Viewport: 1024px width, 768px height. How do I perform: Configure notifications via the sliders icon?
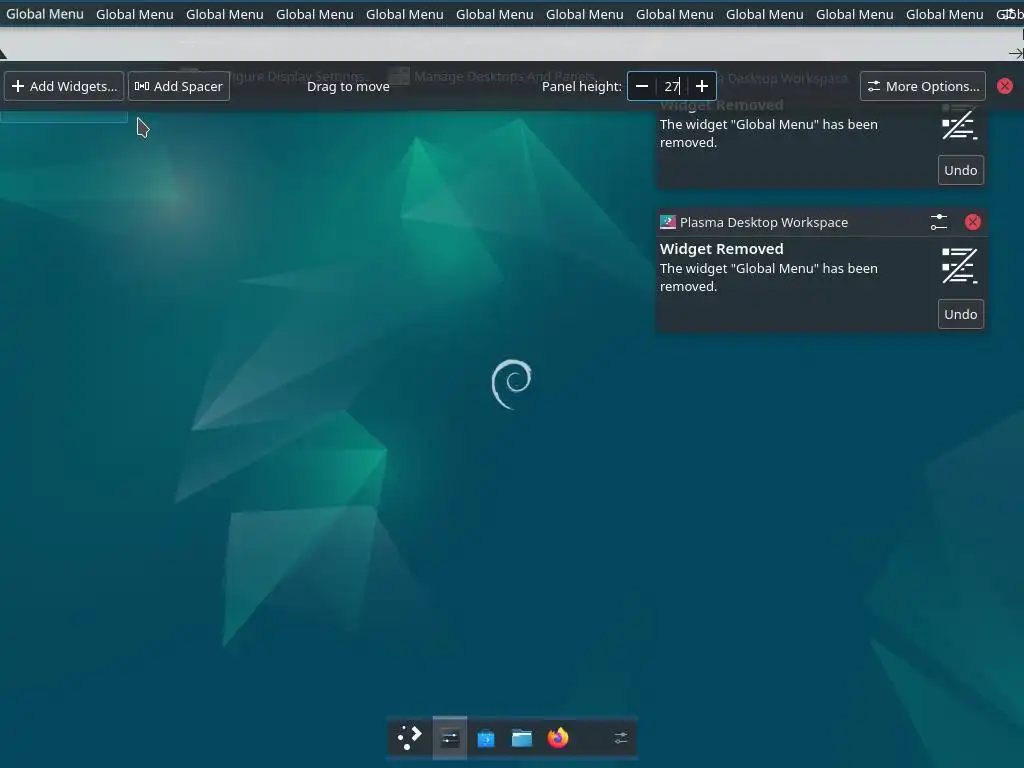pyautogui.click(x=938, y=222)
